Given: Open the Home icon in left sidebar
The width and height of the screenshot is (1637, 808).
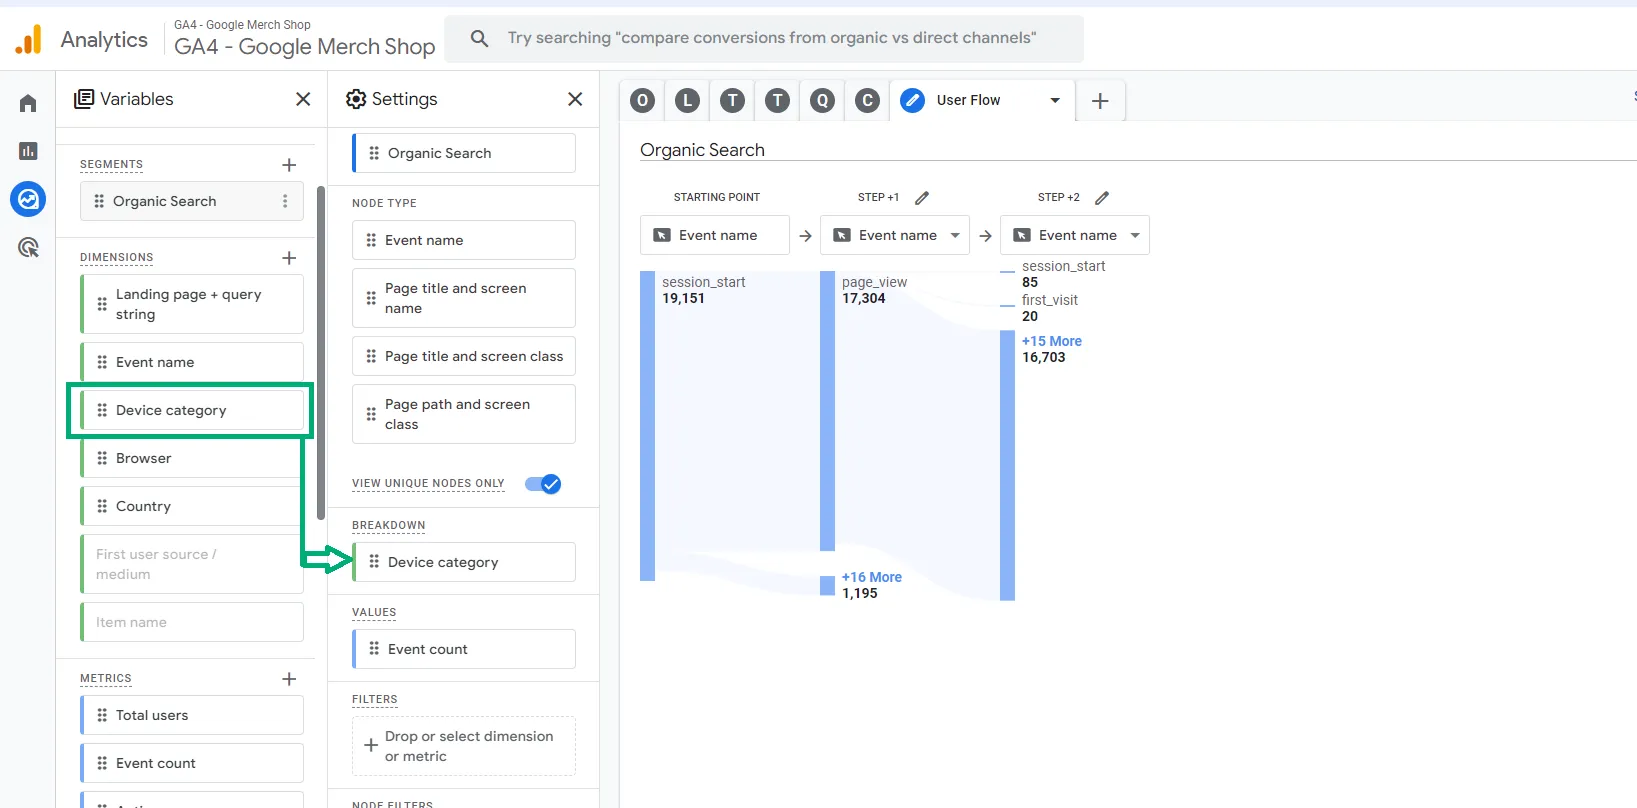Looking at the screenshot, I should 28,103.
